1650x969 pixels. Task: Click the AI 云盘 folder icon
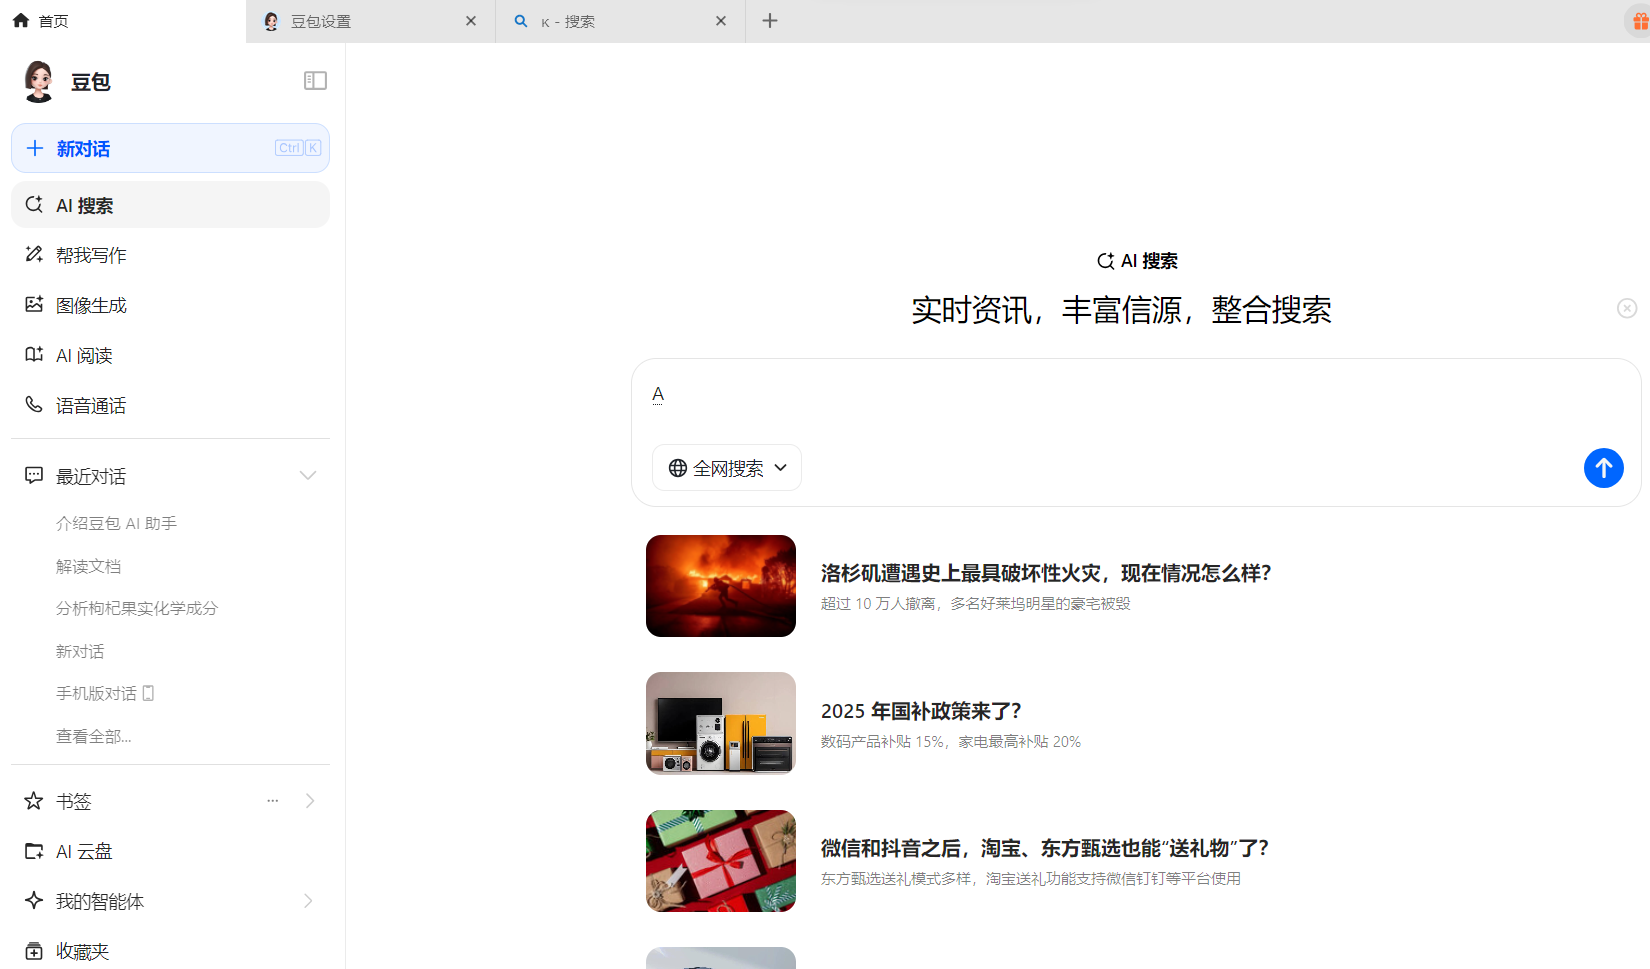(x=34, y=851)
